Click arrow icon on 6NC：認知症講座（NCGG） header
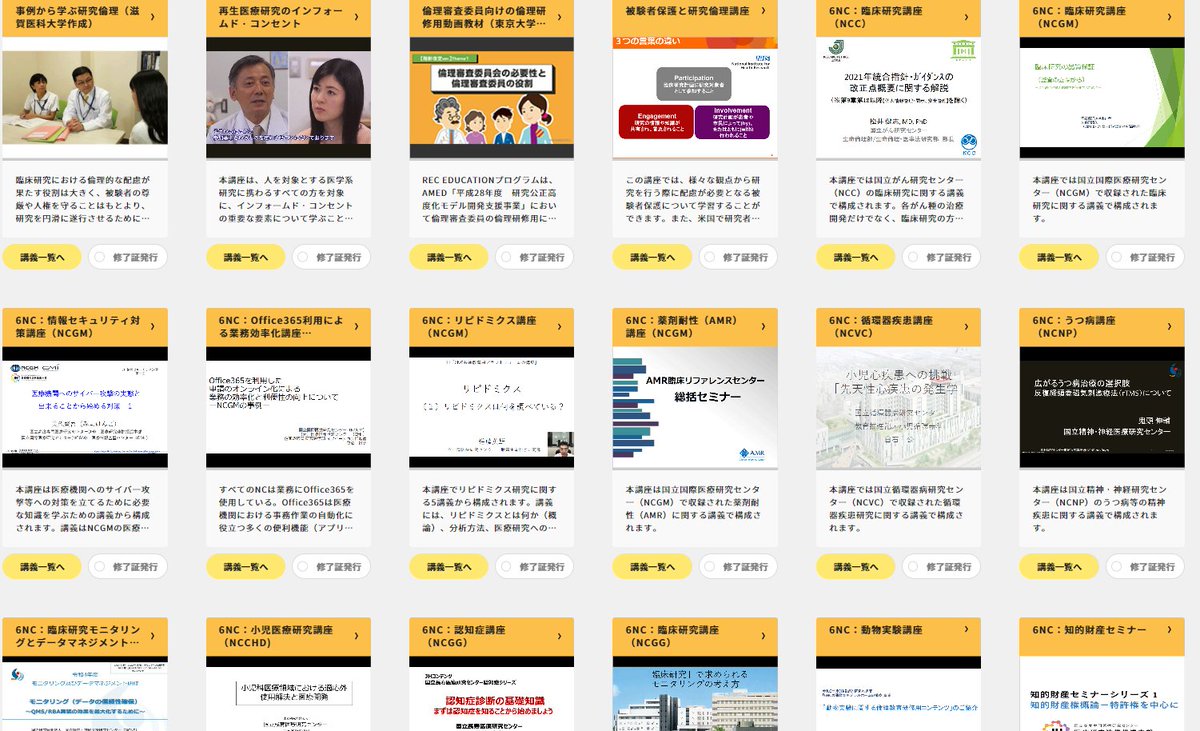The width and height of the screenshot is (1200, 731). (558, 637)
